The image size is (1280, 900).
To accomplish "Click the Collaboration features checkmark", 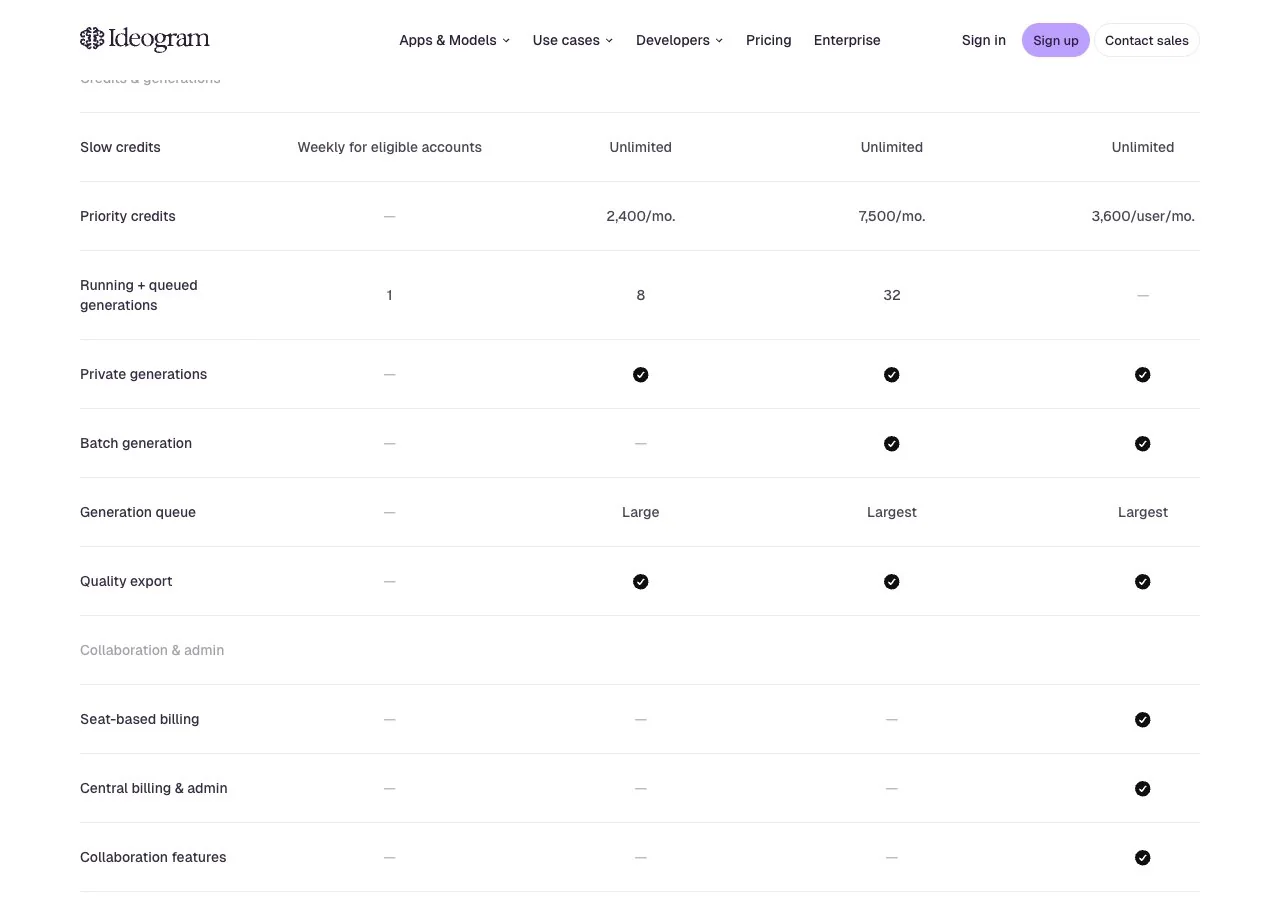I will (x=1143, y=858).
